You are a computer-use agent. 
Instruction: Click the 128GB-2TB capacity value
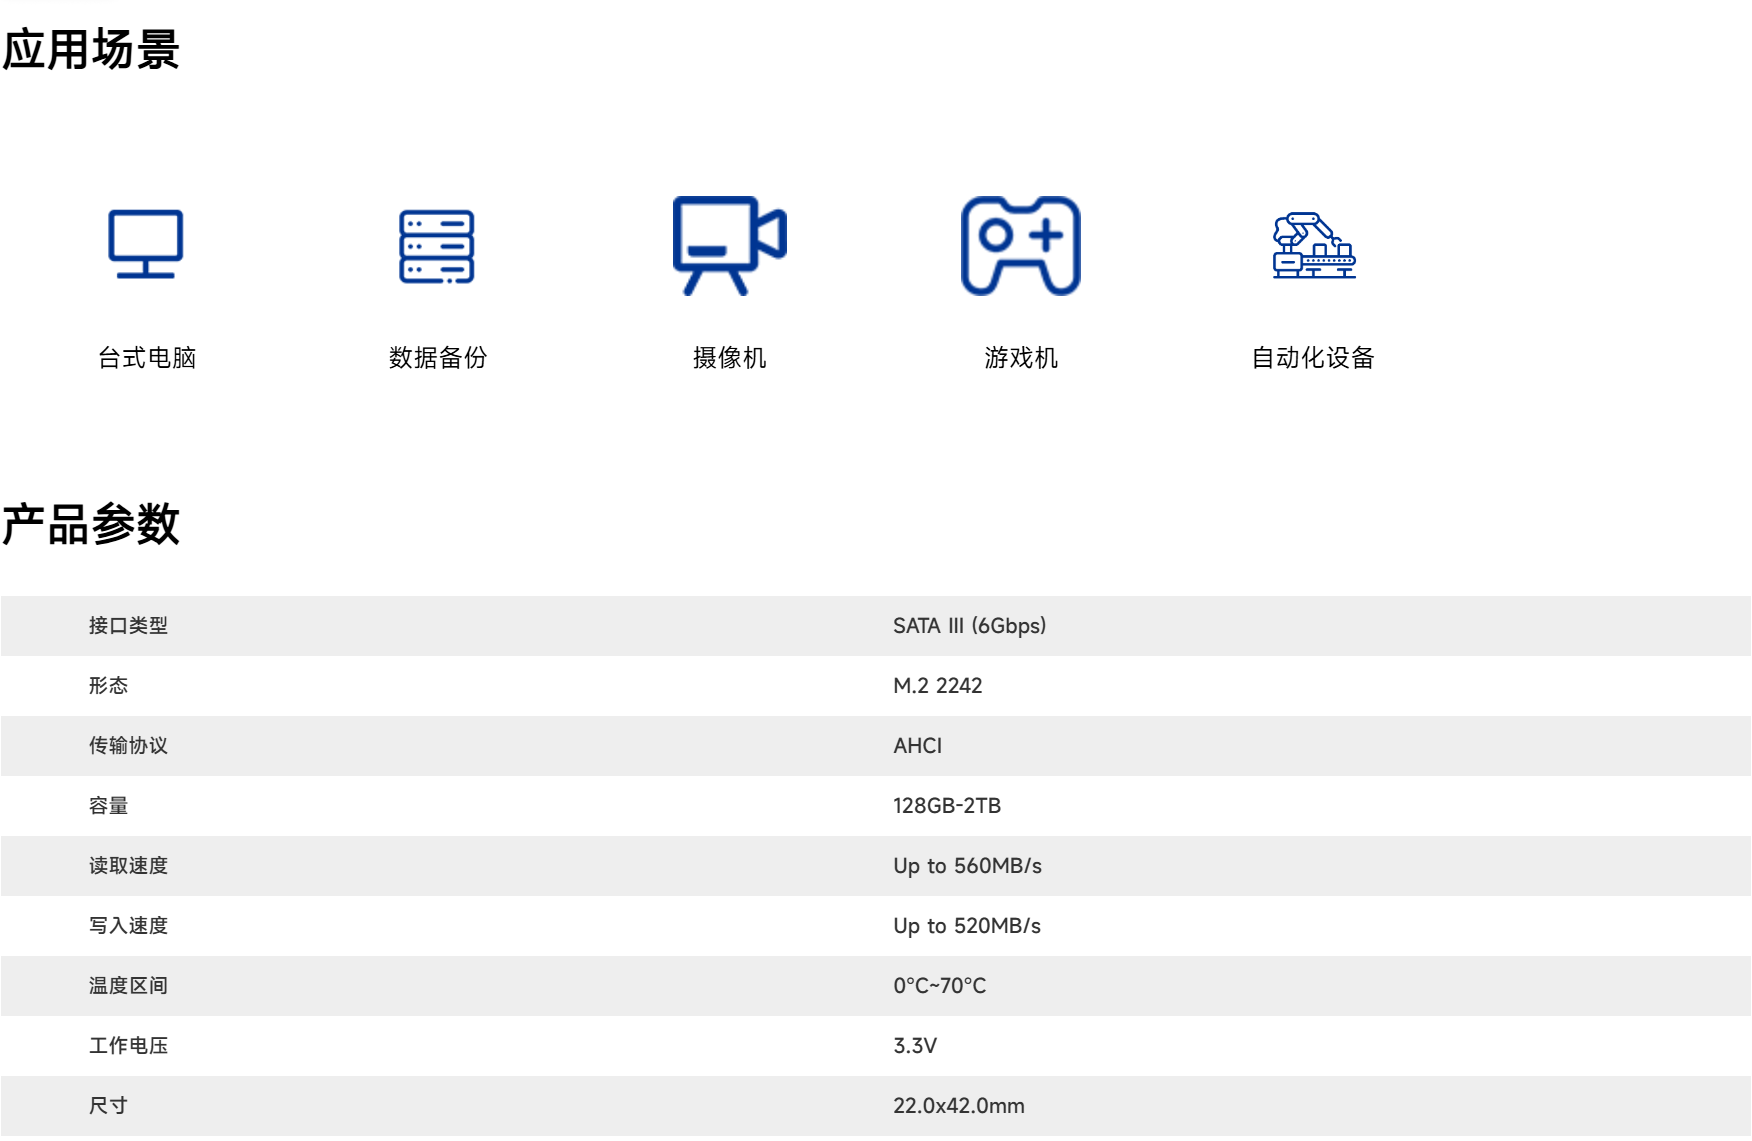pyautogui.click(x=946, y=806)
